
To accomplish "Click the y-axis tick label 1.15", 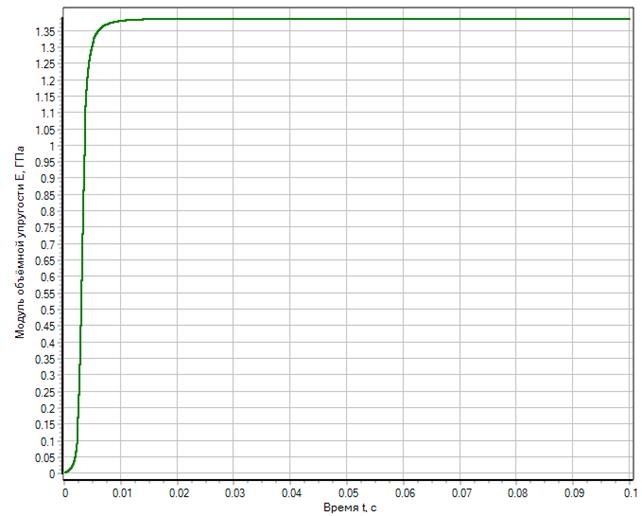I will click(x=45, y=97).
